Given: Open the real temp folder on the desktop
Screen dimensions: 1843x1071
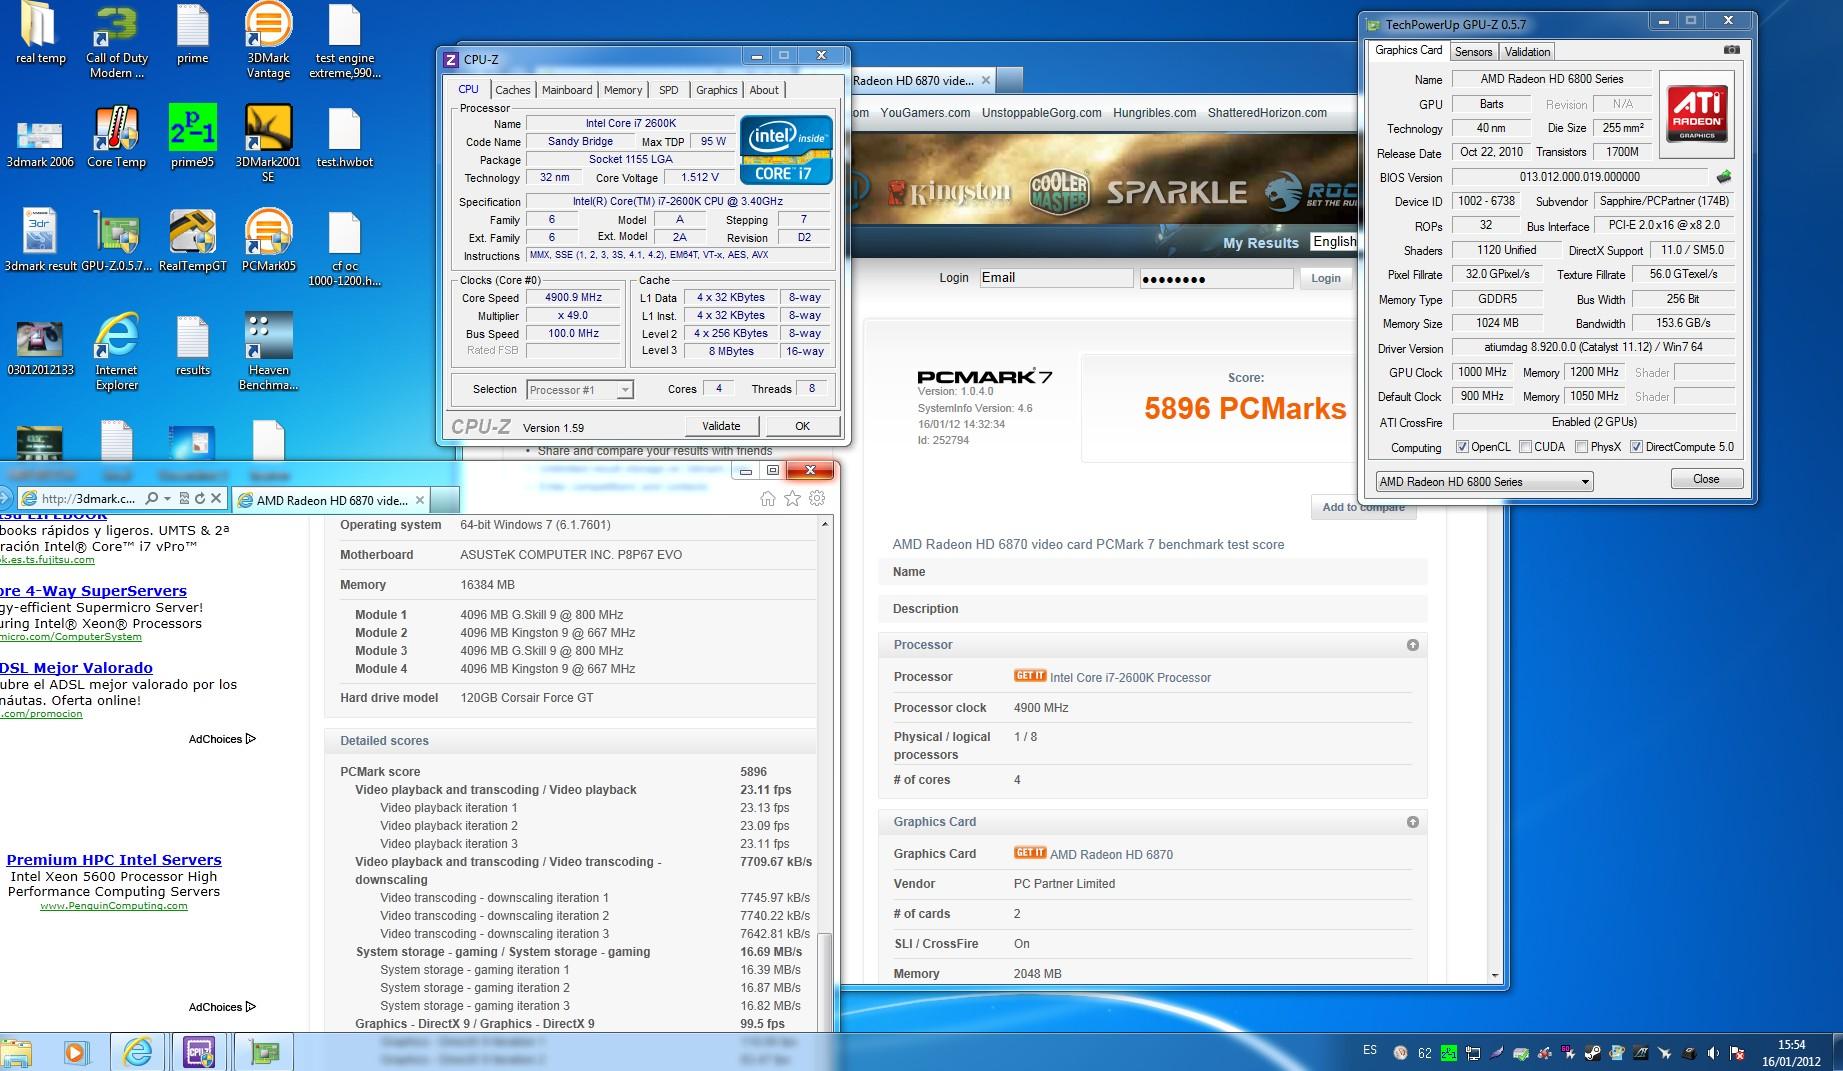Looking at the screenshot, I should (x=40, y=35).
